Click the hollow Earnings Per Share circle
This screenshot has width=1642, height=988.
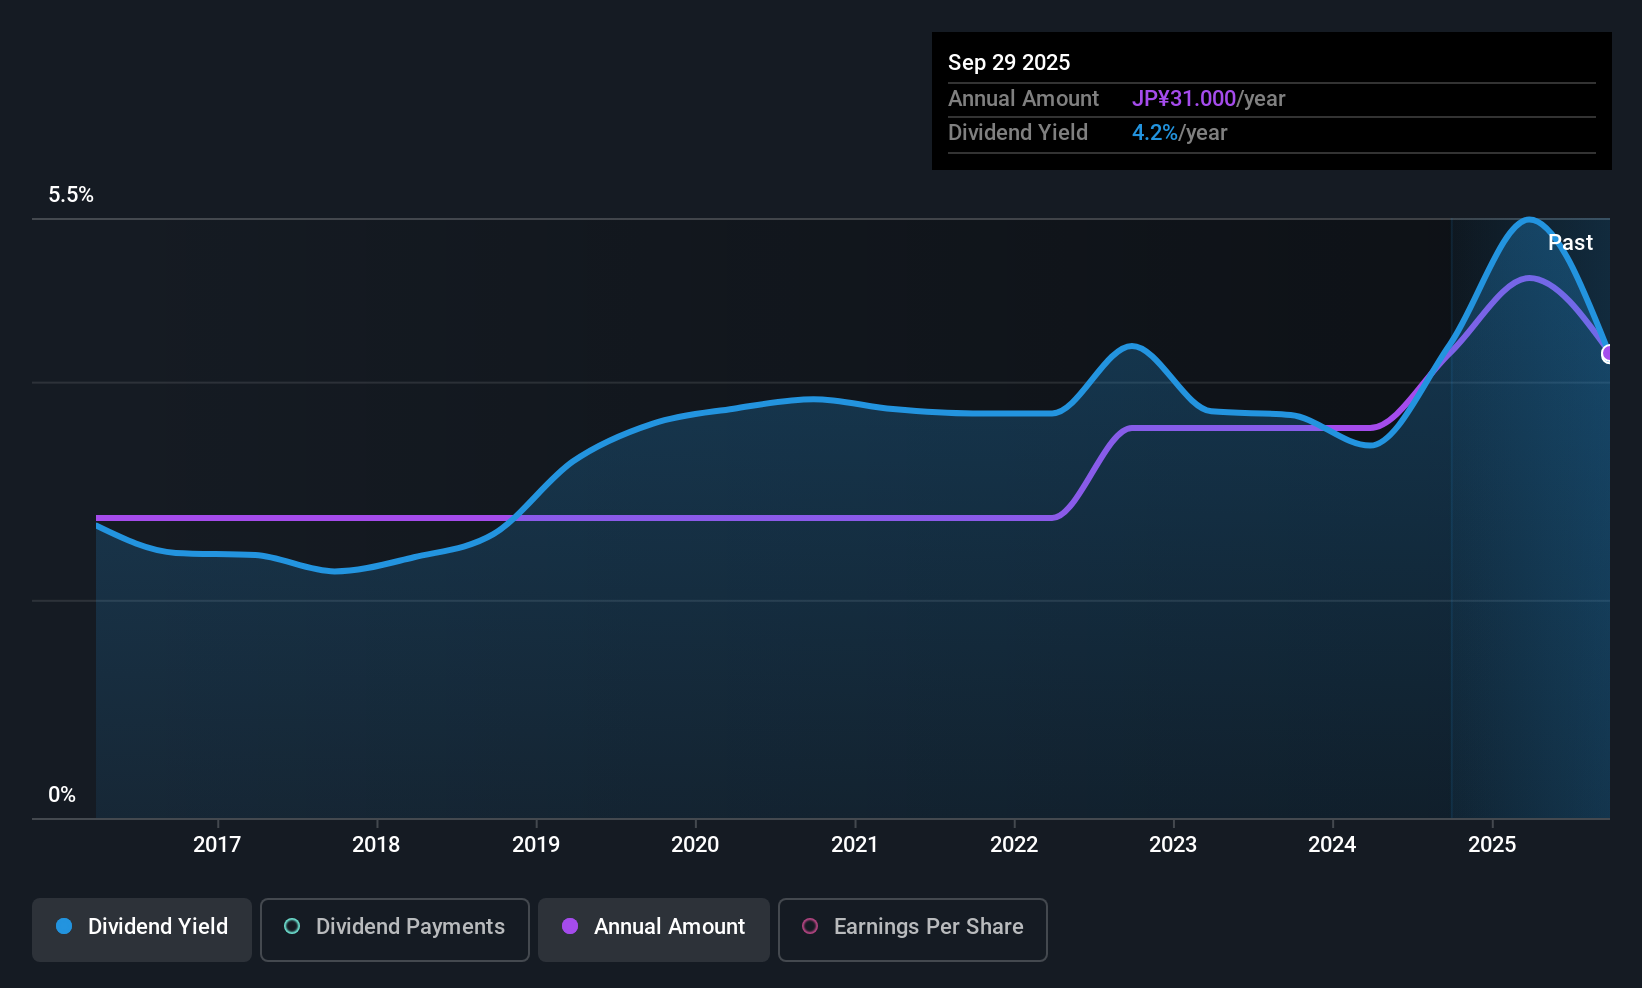(x=810, y=926)
